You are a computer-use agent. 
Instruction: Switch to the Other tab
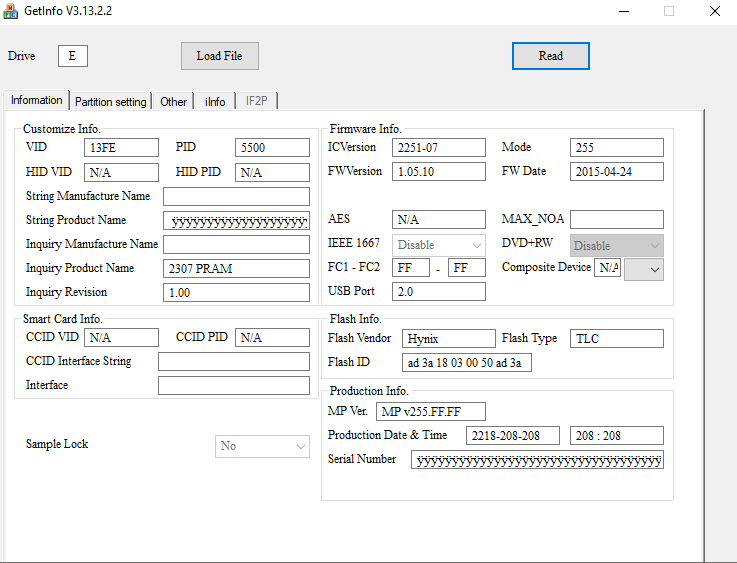tap(173, 102)
